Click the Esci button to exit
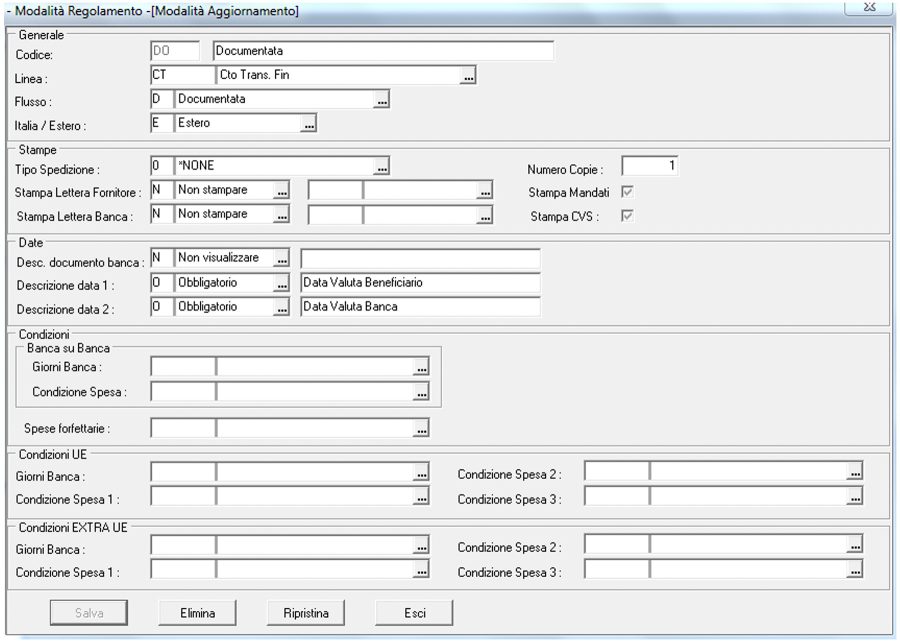Viewport: 900px width, 643px height. coord(414,613)
